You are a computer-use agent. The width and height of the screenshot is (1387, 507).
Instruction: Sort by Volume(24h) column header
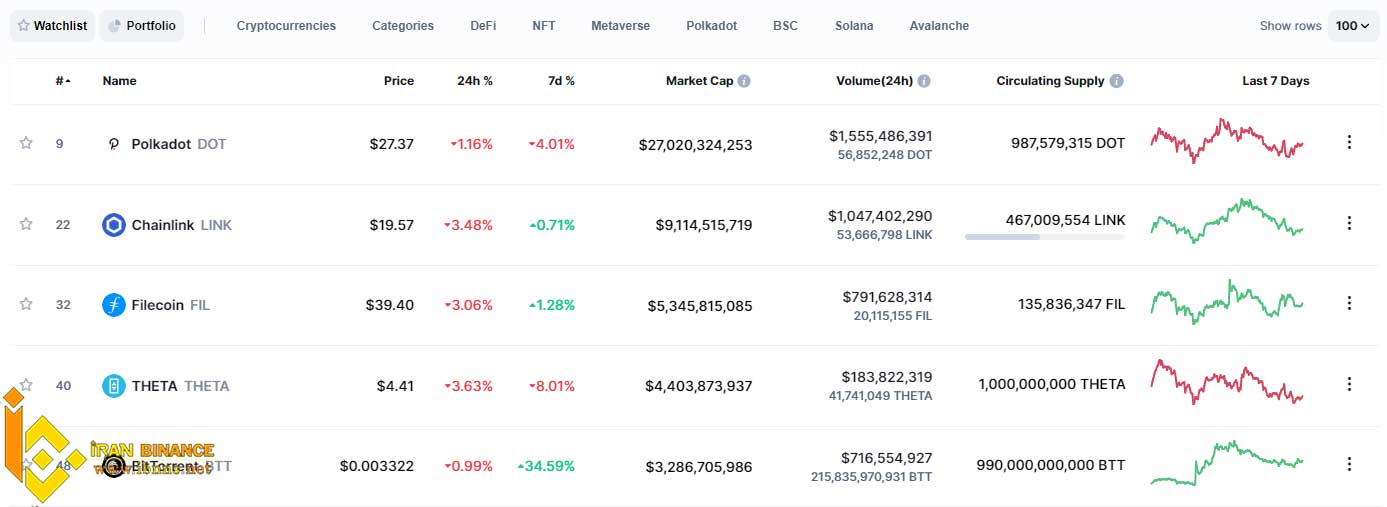874,81
